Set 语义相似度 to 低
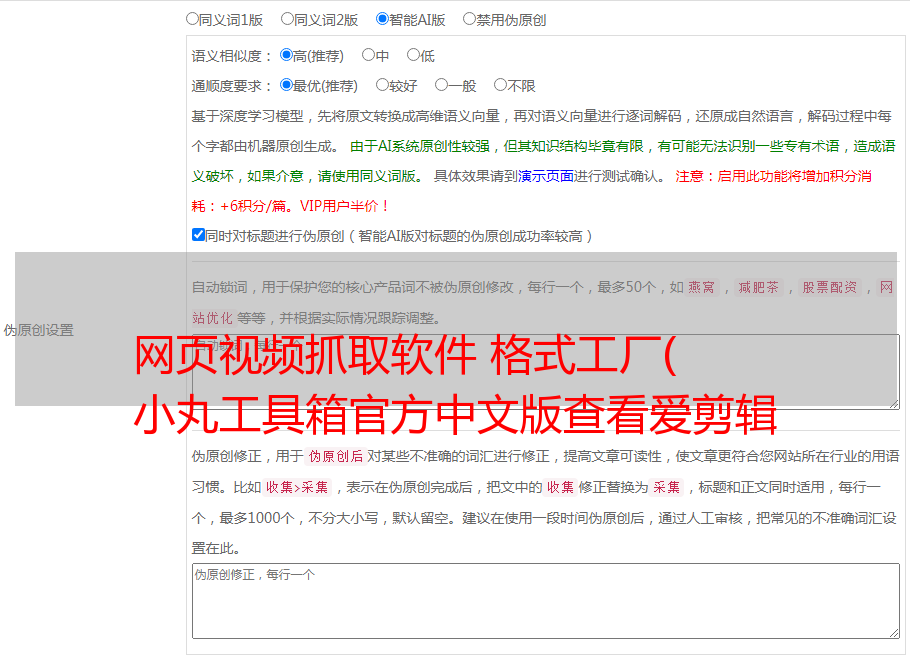 [413, 55]
